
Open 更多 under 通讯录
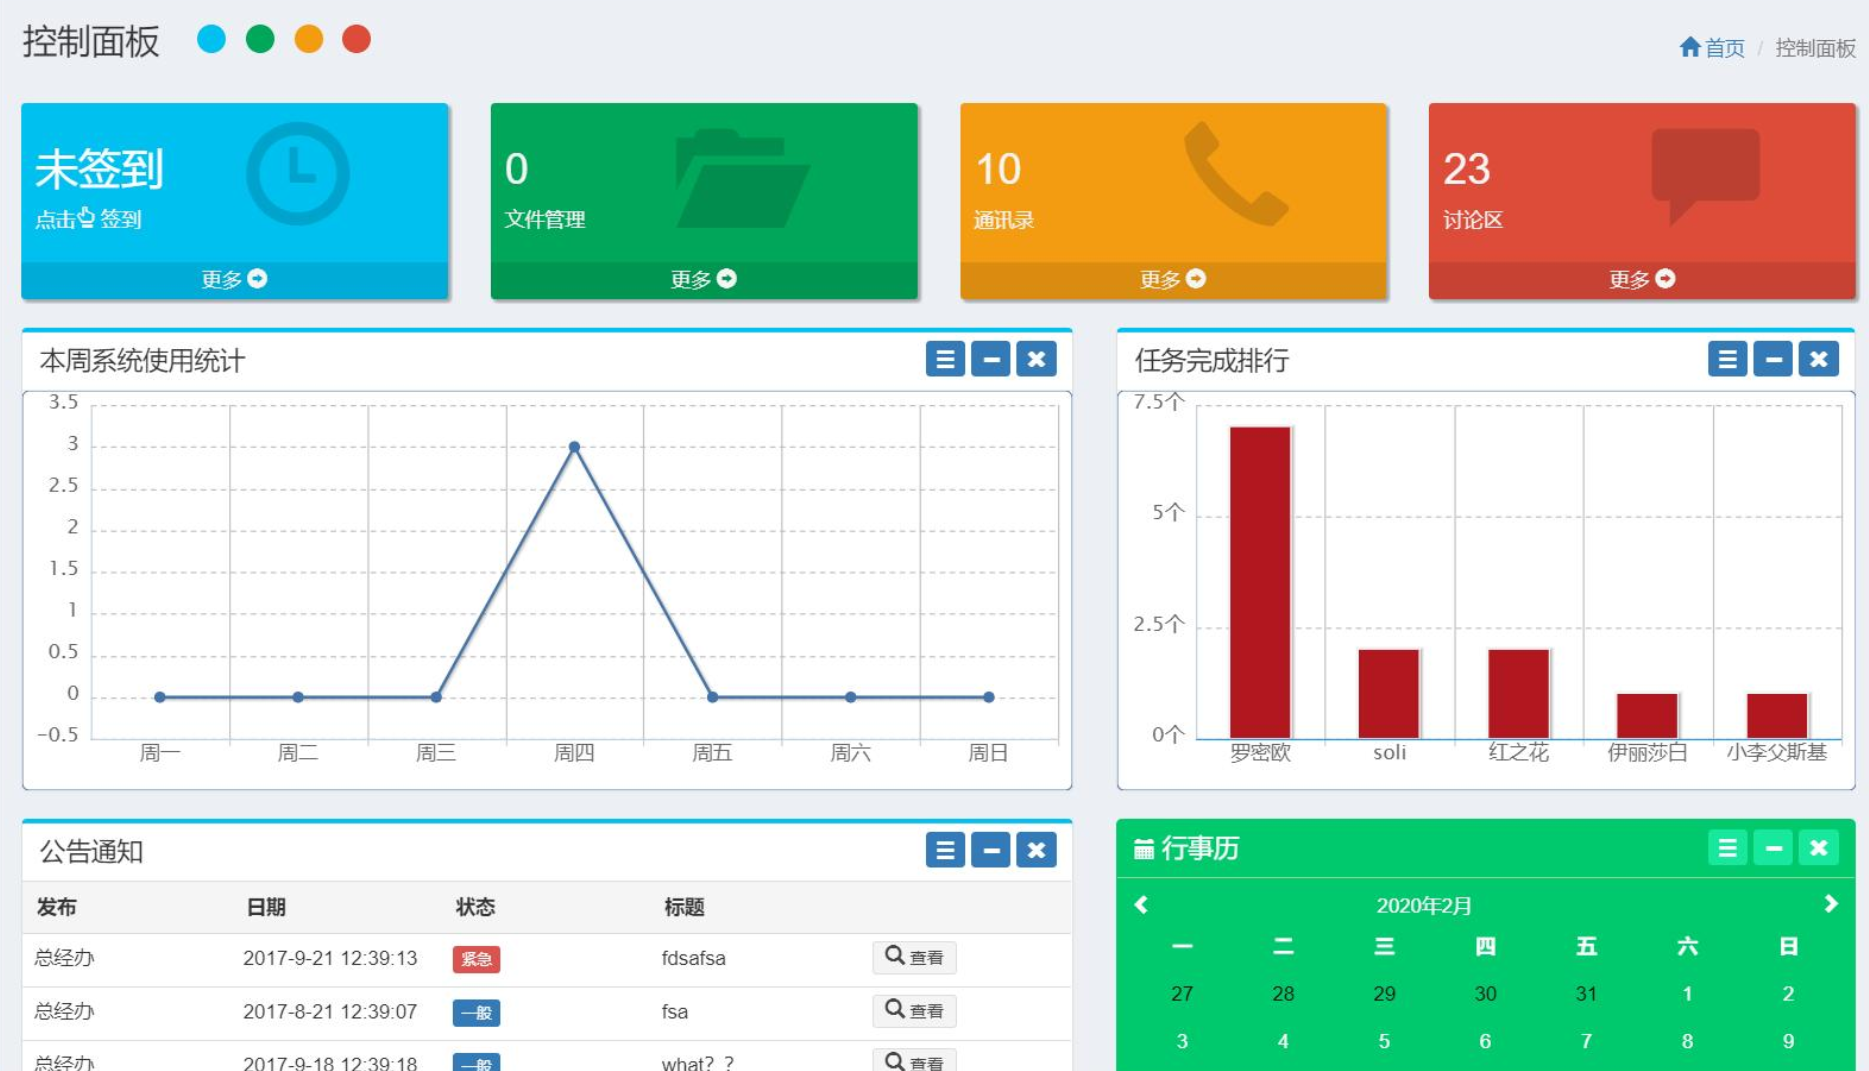tap(1173, 279)
